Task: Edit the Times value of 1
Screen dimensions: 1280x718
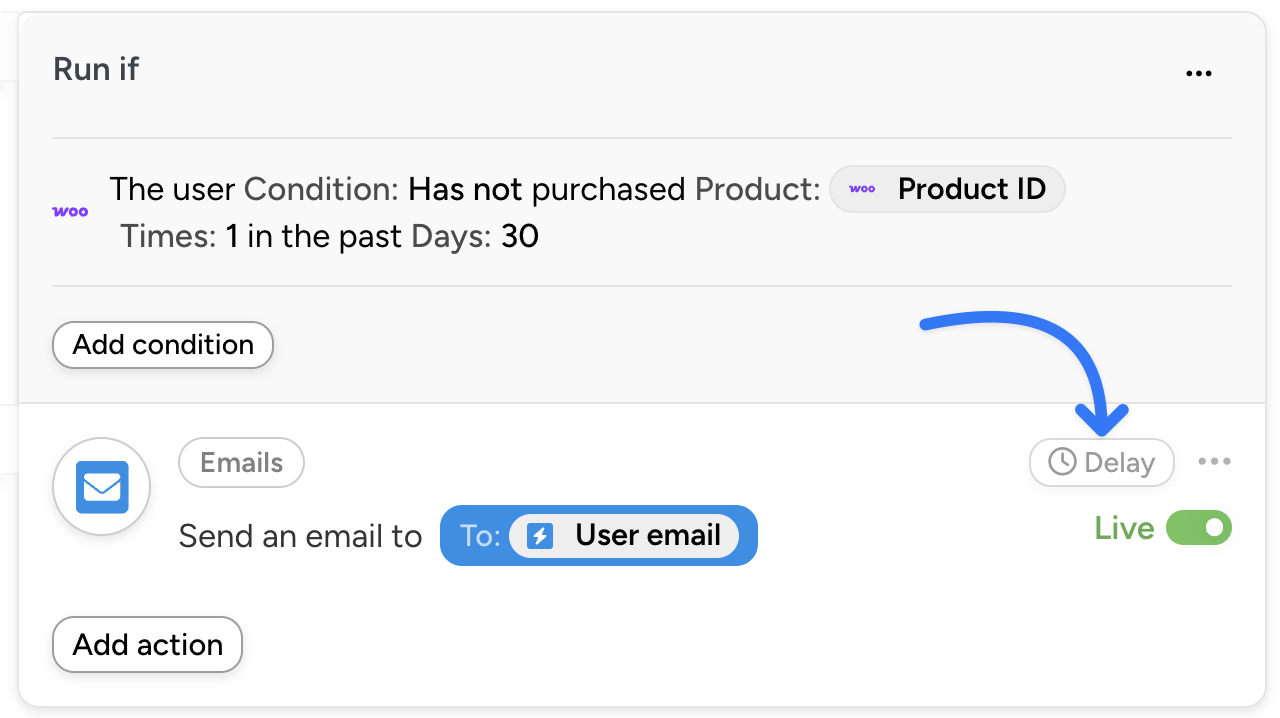Action: tap(232, 237)
